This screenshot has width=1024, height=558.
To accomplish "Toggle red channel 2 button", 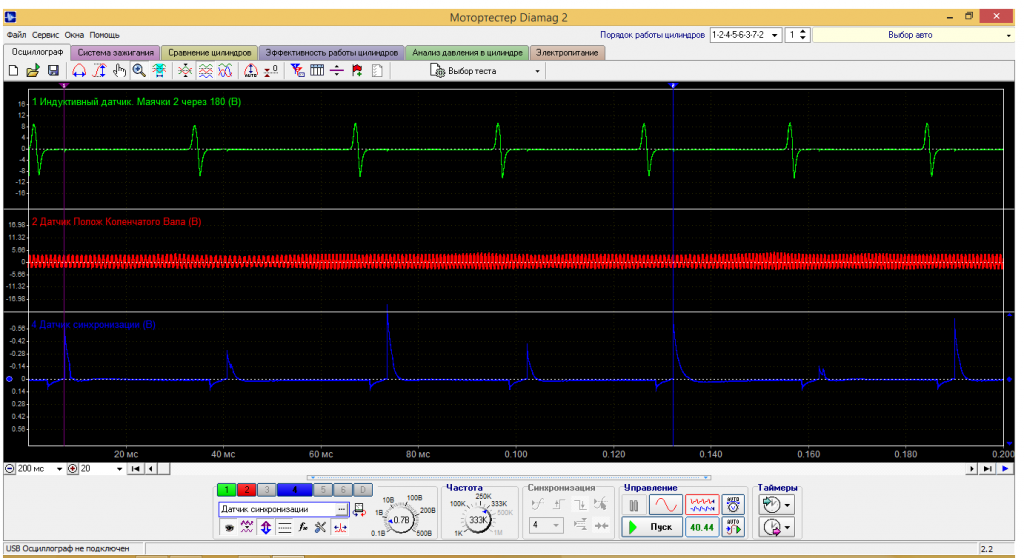I will click(246, 489).
